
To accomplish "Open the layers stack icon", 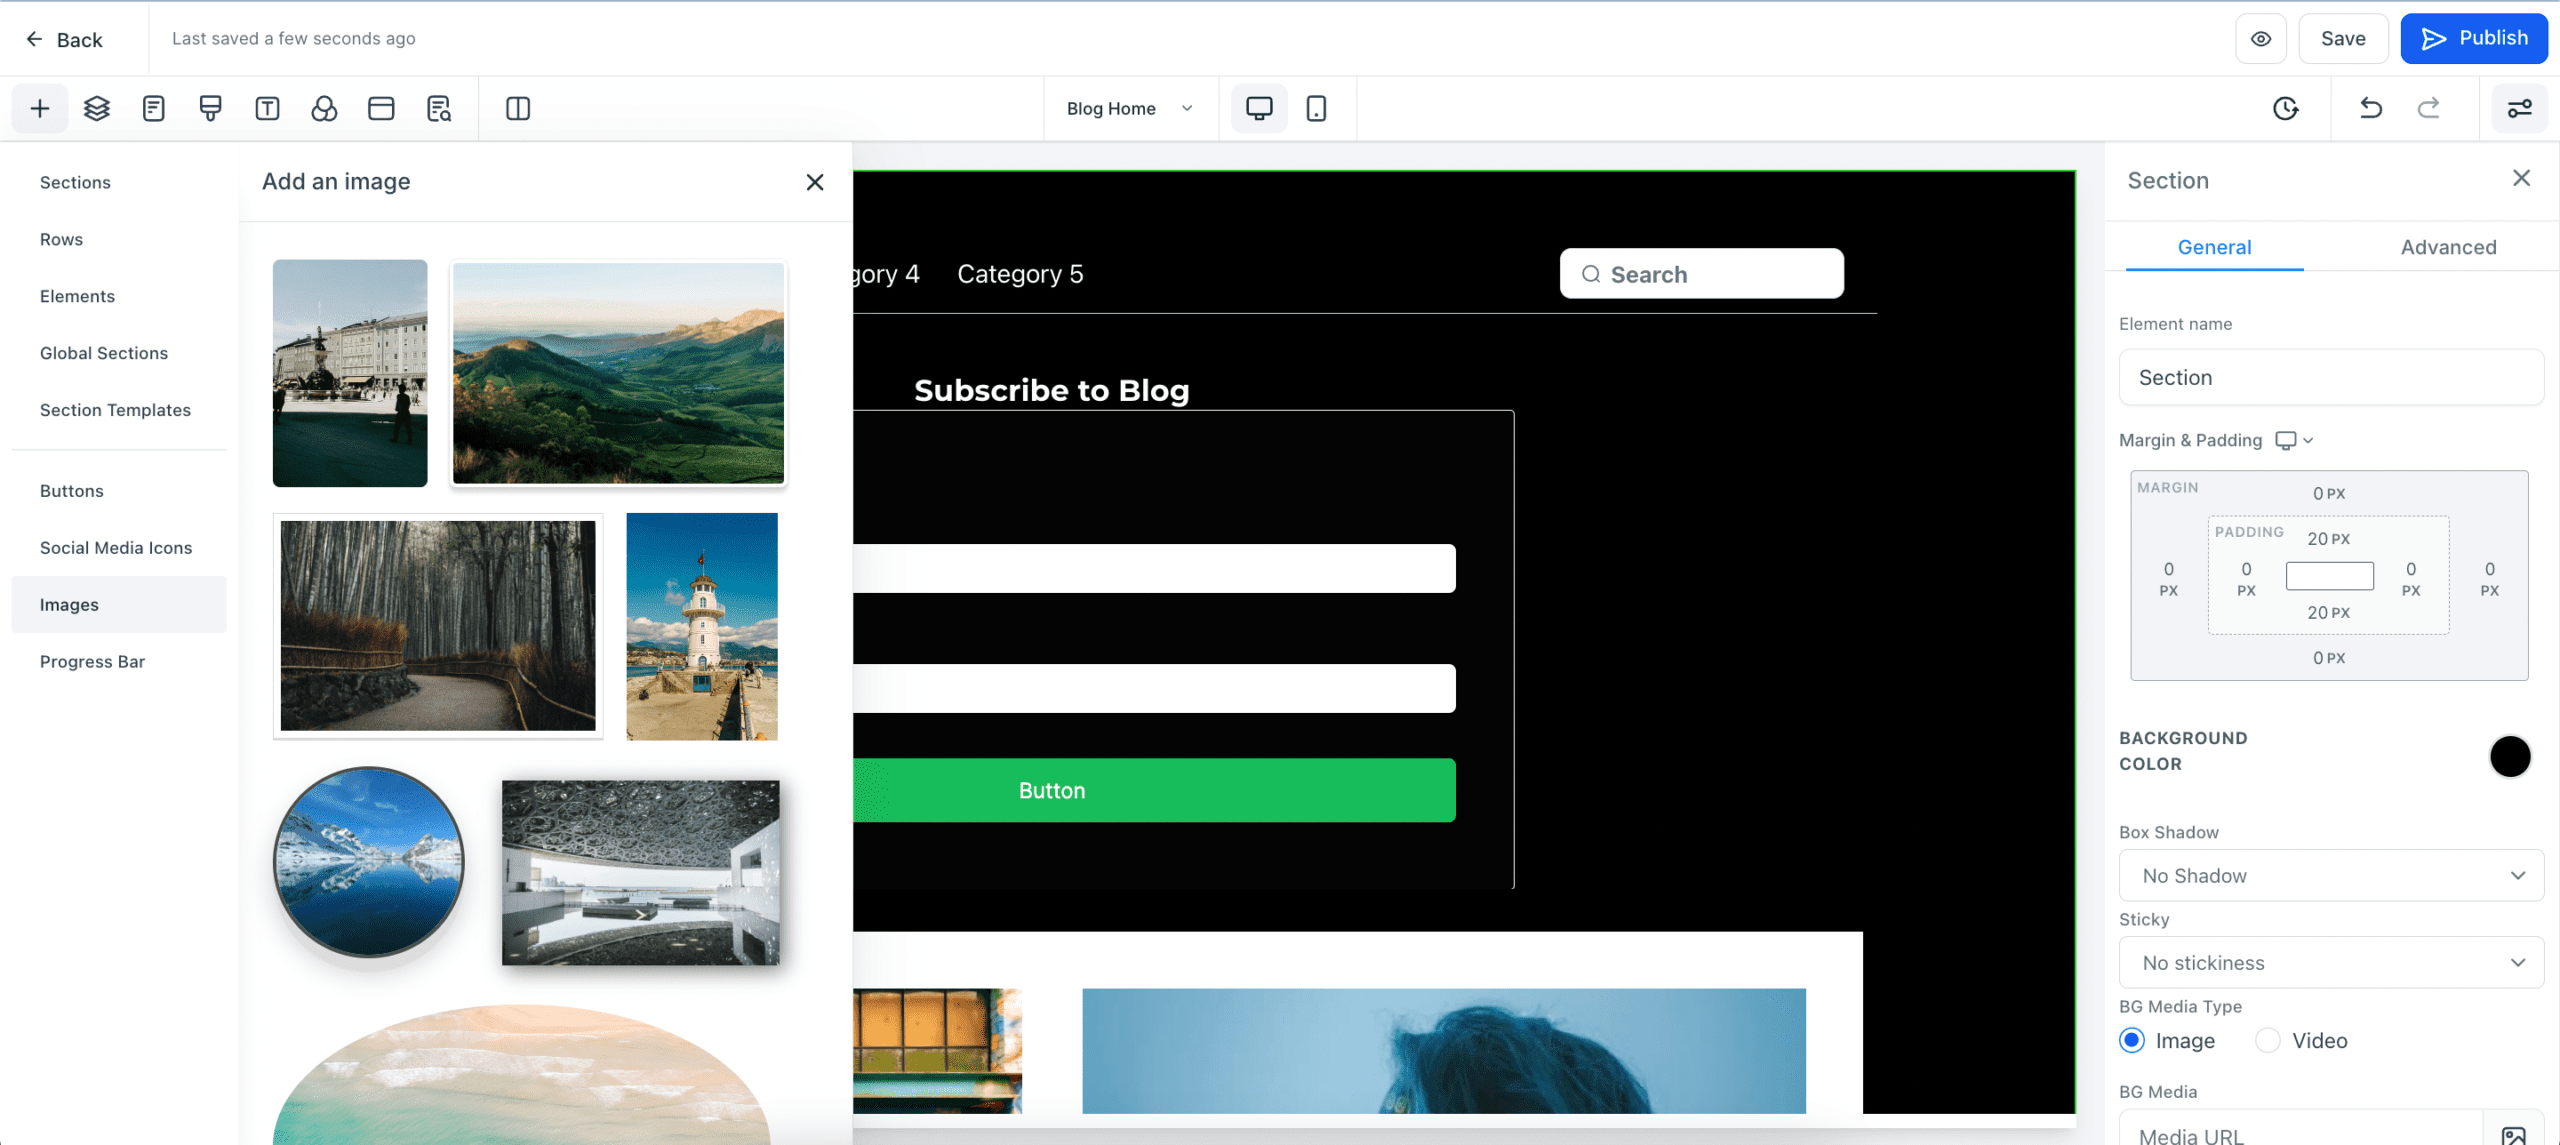I will 97,108.
